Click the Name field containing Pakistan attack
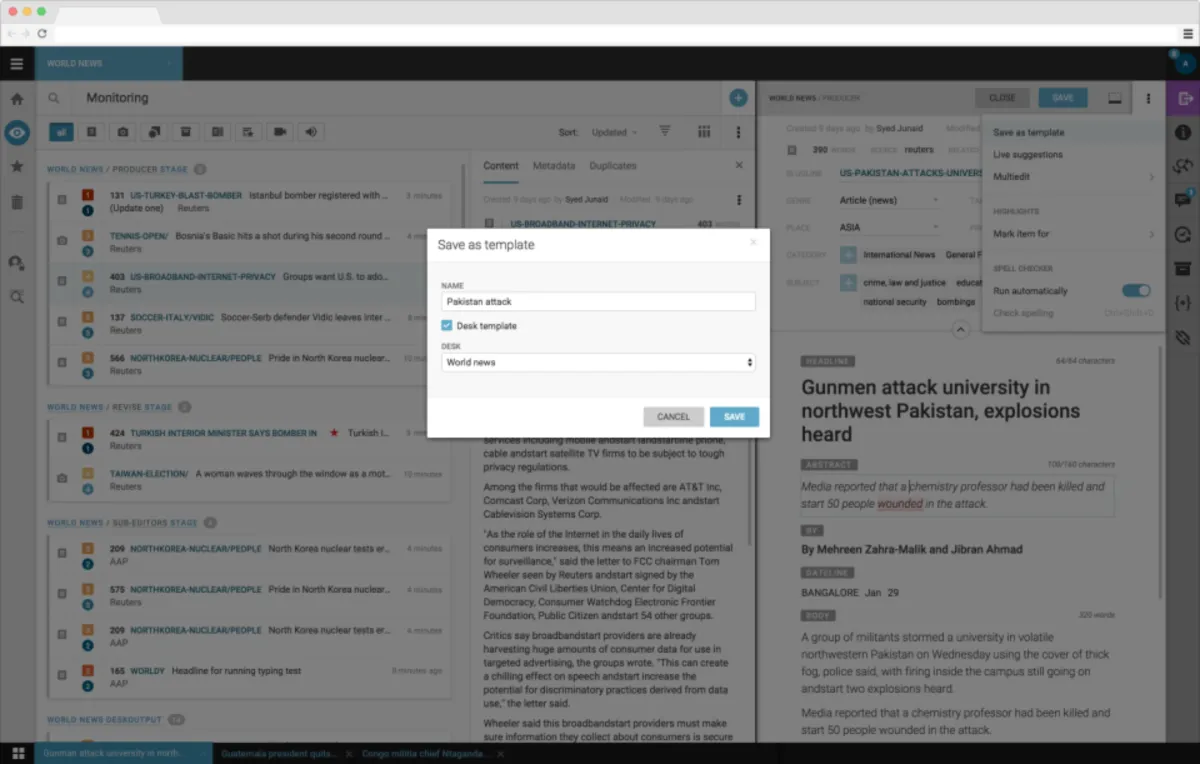The height and width of the screenshot is (764, 1200). click(x=597, y=301)
